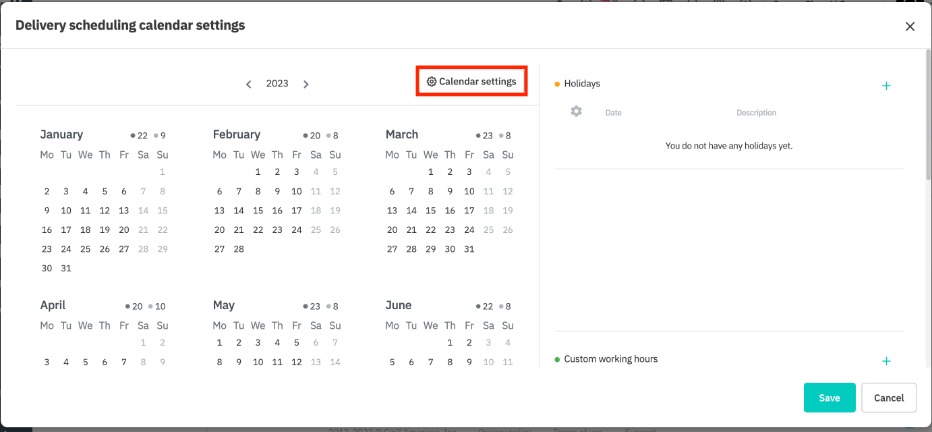Click the previous year chevron arrow

[x=249, y=84]
